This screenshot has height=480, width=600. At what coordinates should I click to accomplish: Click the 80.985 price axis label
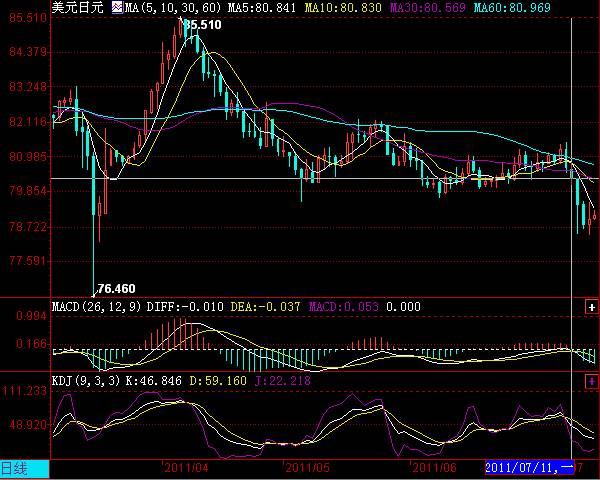tap(28, 156)
